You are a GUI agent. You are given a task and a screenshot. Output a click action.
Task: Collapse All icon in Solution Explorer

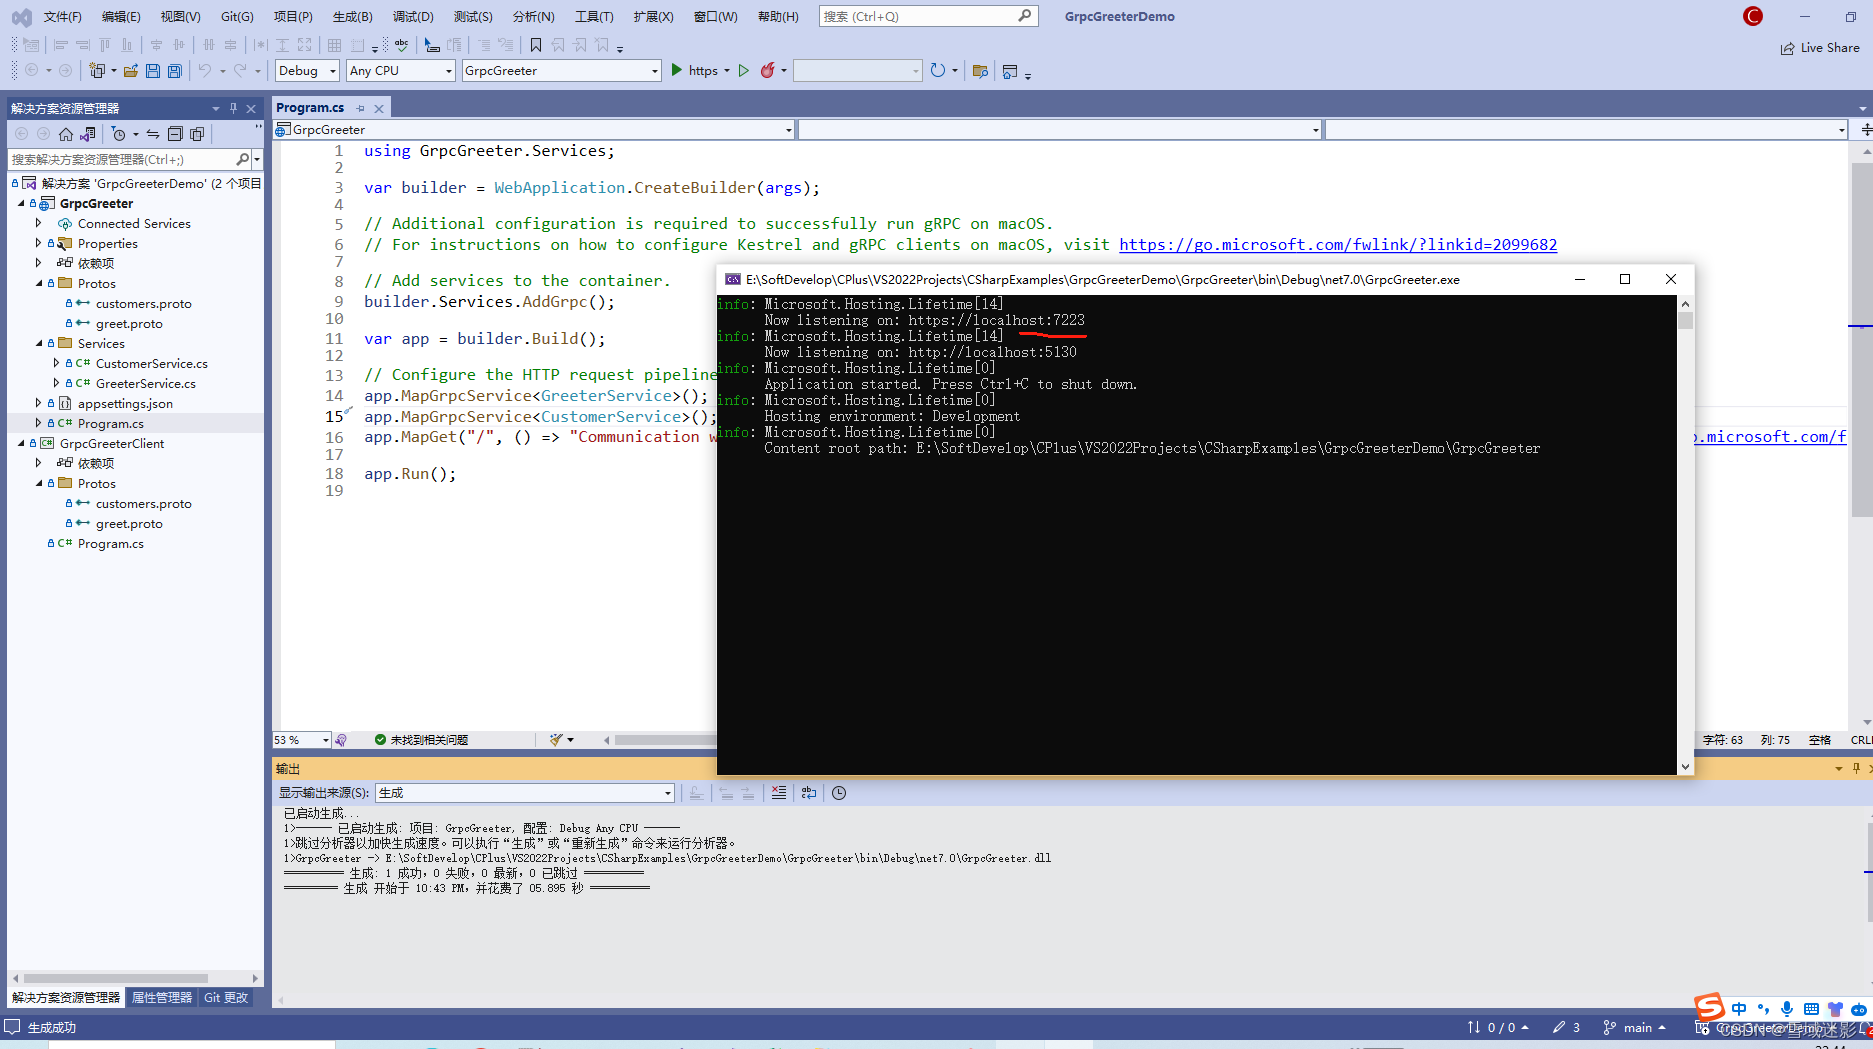175,134
